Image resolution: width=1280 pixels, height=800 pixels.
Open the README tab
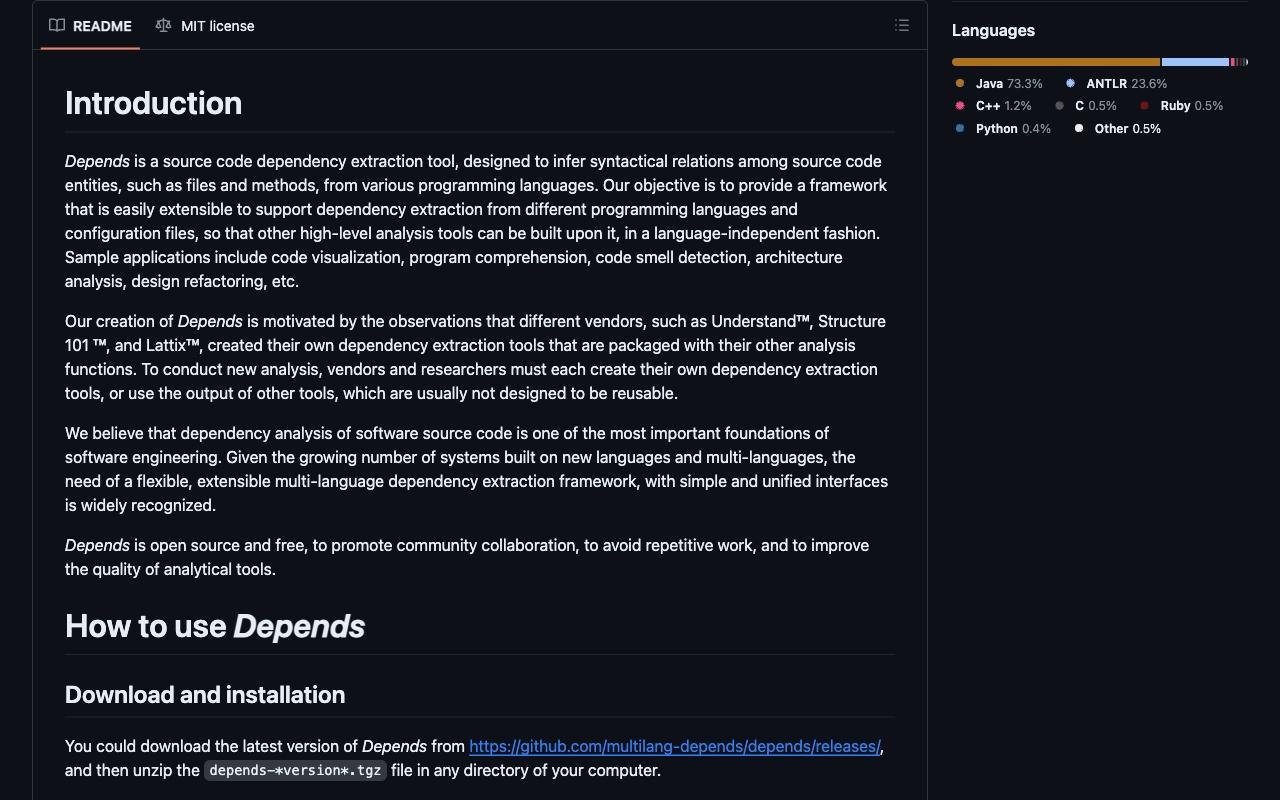tap(91, 26)
